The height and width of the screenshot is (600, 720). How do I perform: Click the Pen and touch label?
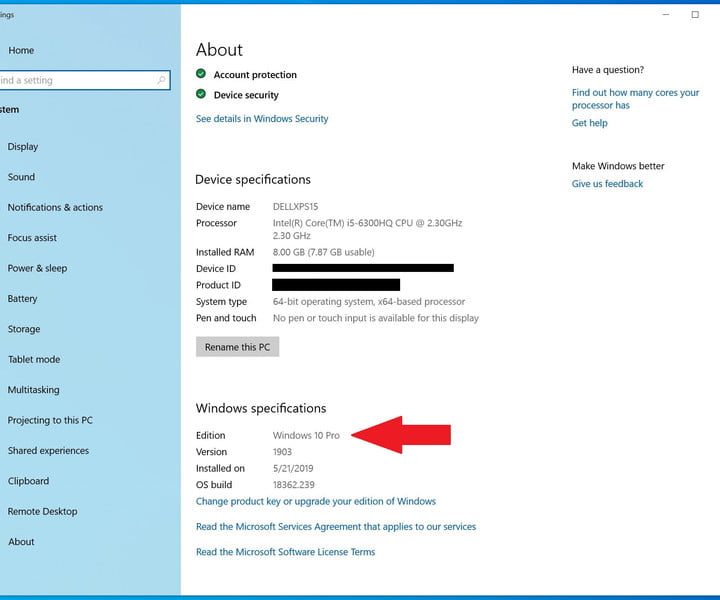point(226,318)
